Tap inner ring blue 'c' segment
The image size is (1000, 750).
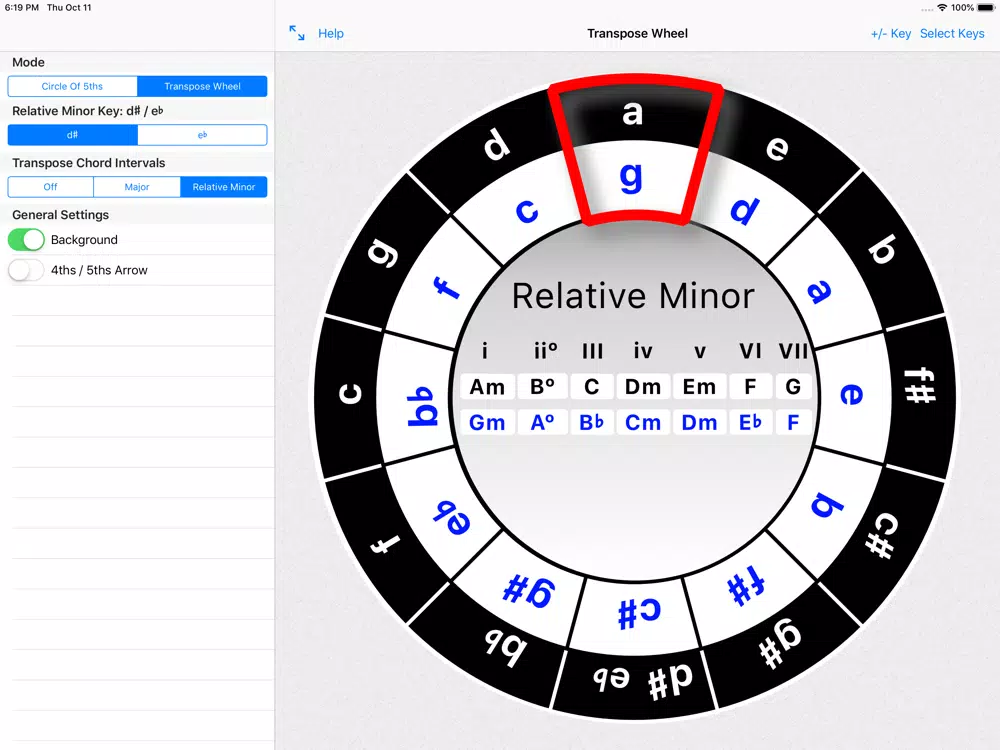(527, 210)
